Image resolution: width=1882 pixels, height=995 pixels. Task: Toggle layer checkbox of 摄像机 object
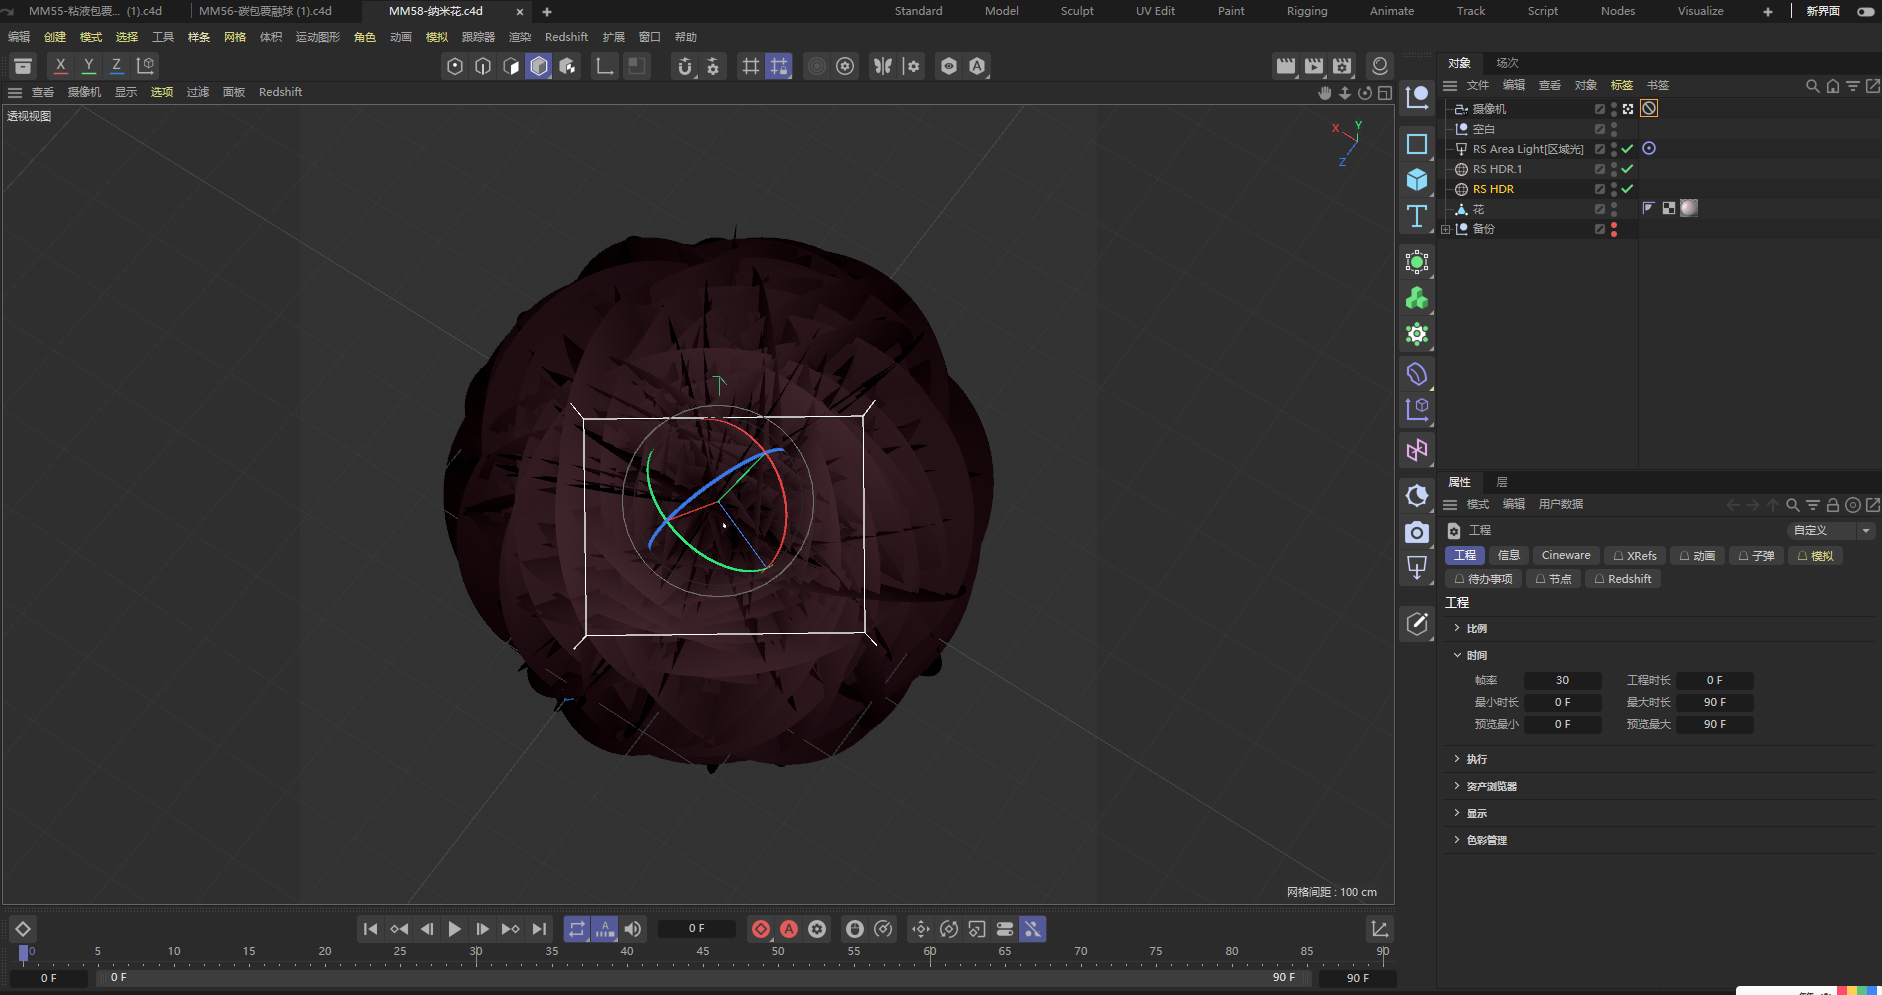tap(1600, 109)
